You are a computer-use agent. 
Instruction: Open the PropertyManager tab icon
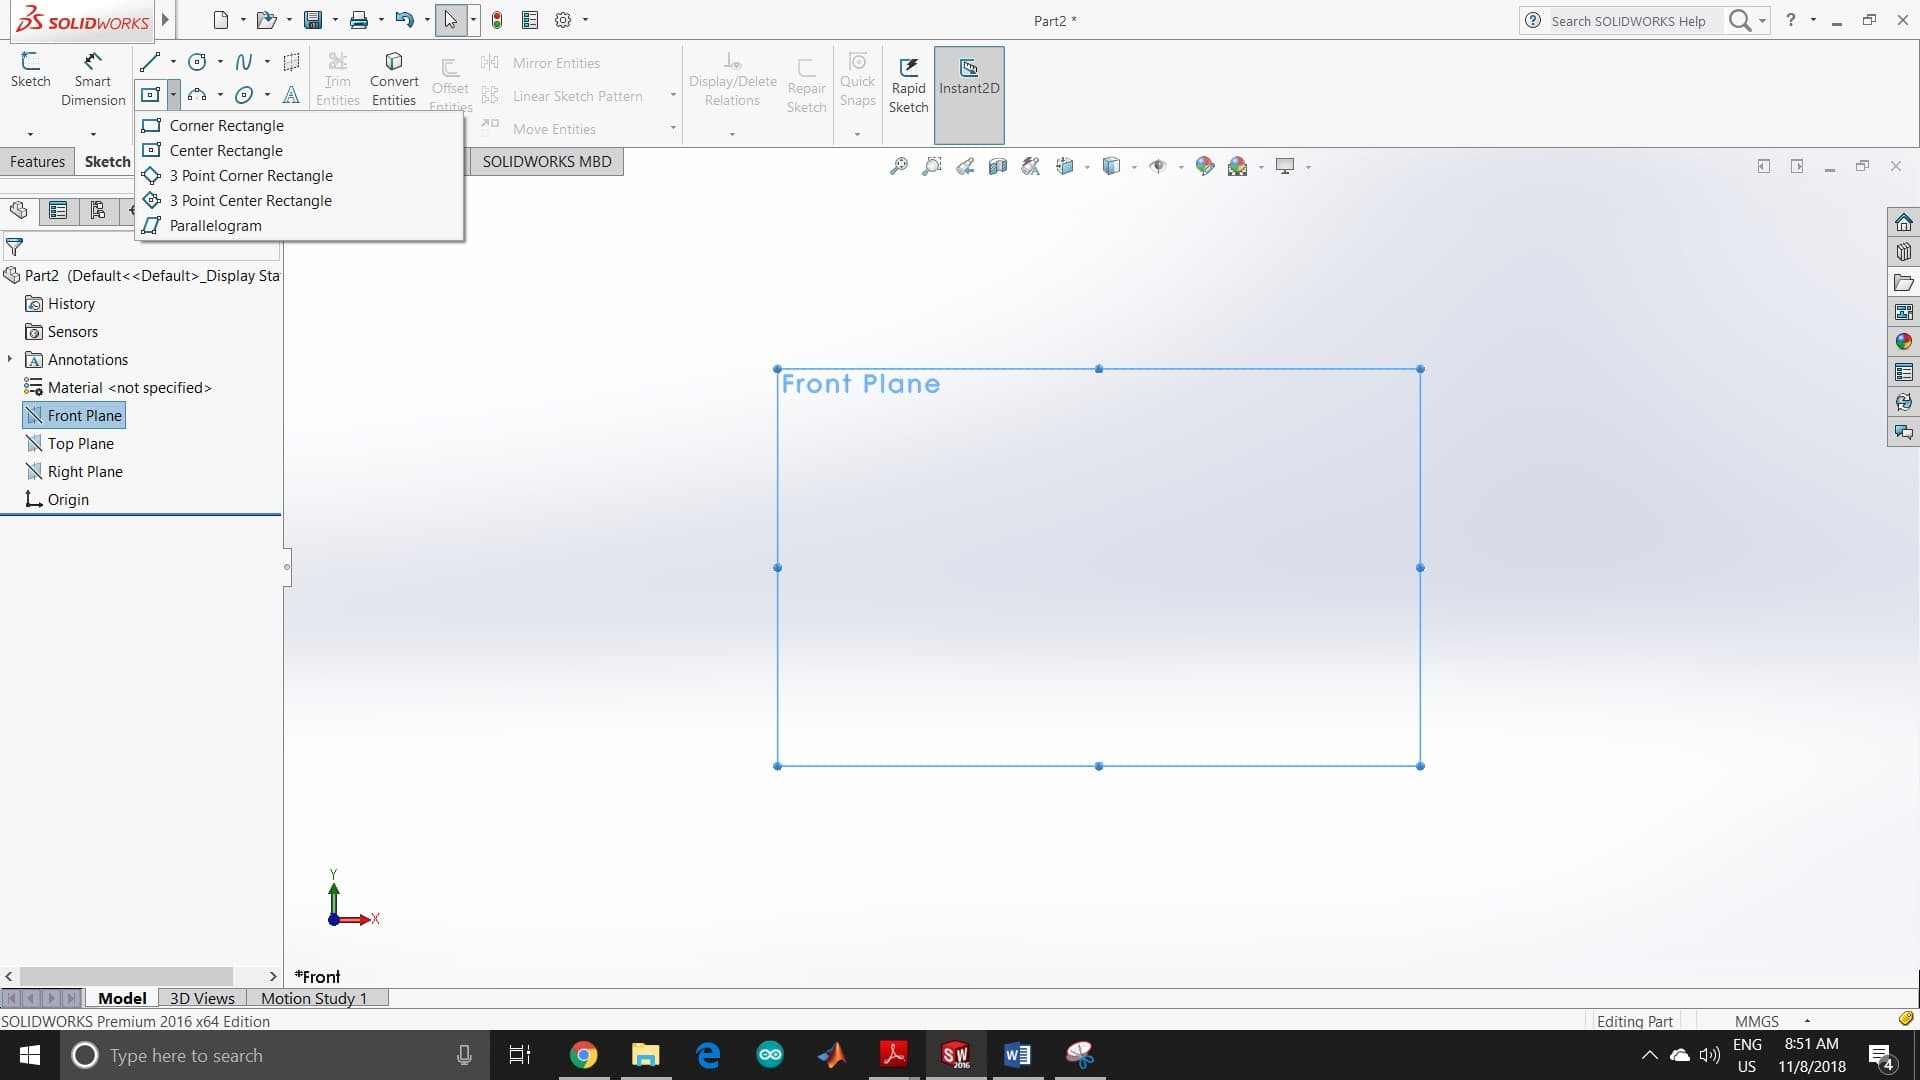click(x=58, y=210)
